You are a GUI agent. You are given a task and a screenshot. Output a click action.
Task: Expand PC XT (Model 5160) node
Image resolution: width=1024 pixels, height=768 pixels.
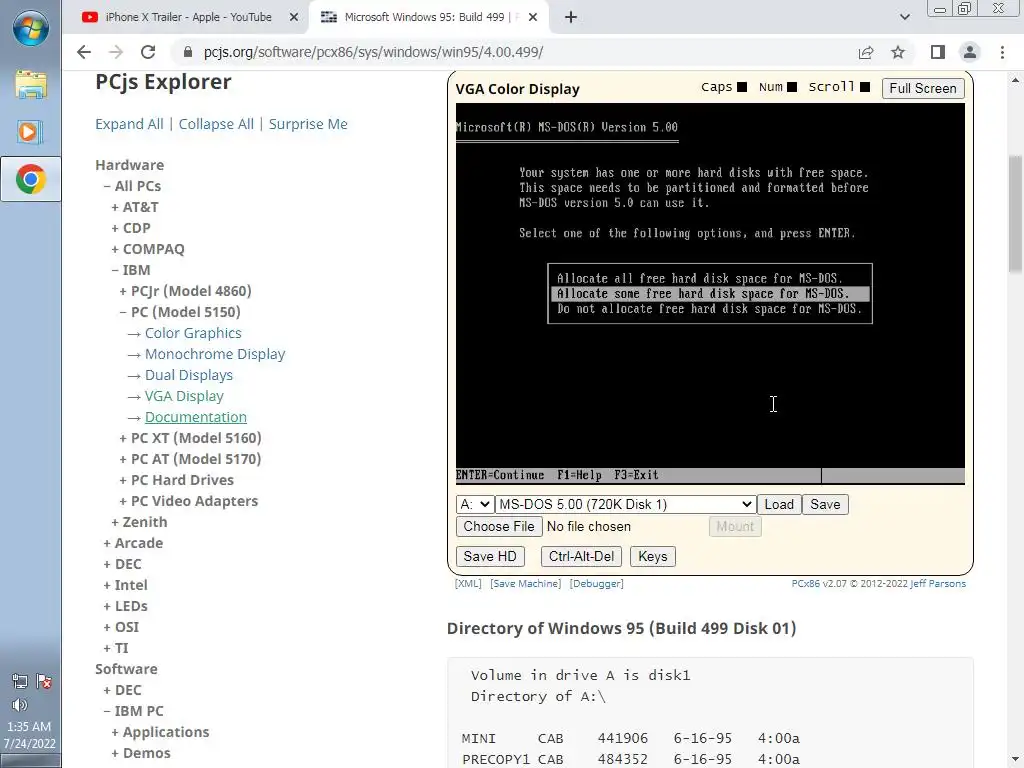[x=190, y=438]
